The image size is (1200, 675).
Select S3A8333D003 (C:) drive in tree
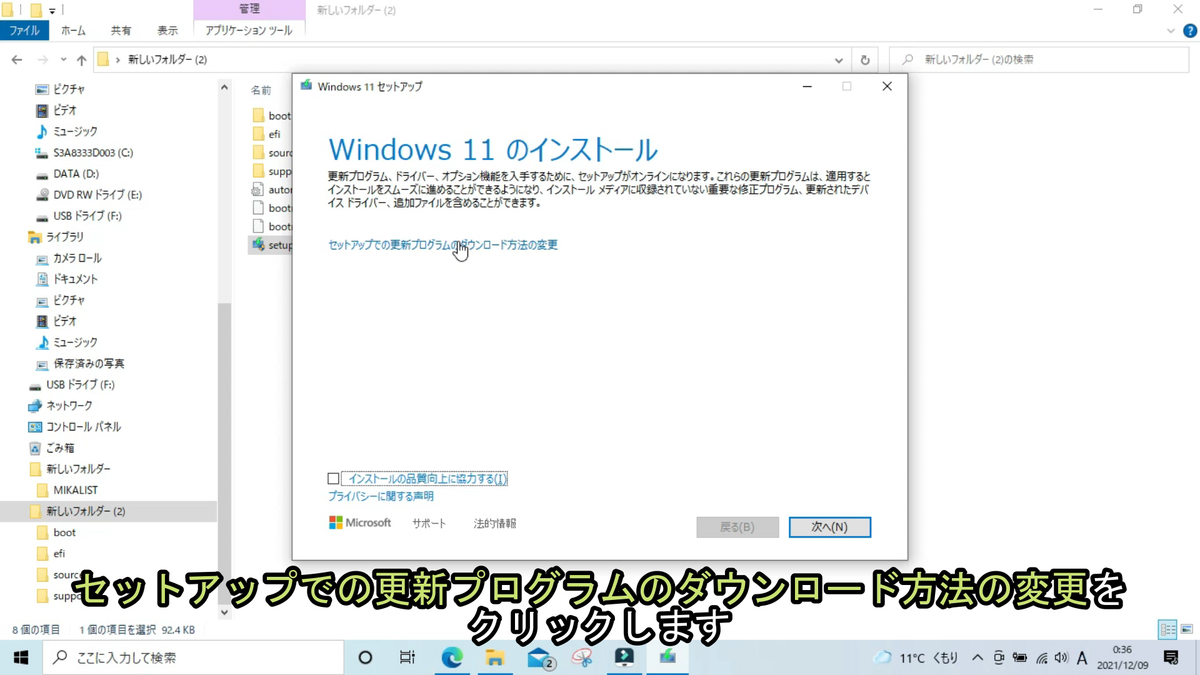[84, 153]
